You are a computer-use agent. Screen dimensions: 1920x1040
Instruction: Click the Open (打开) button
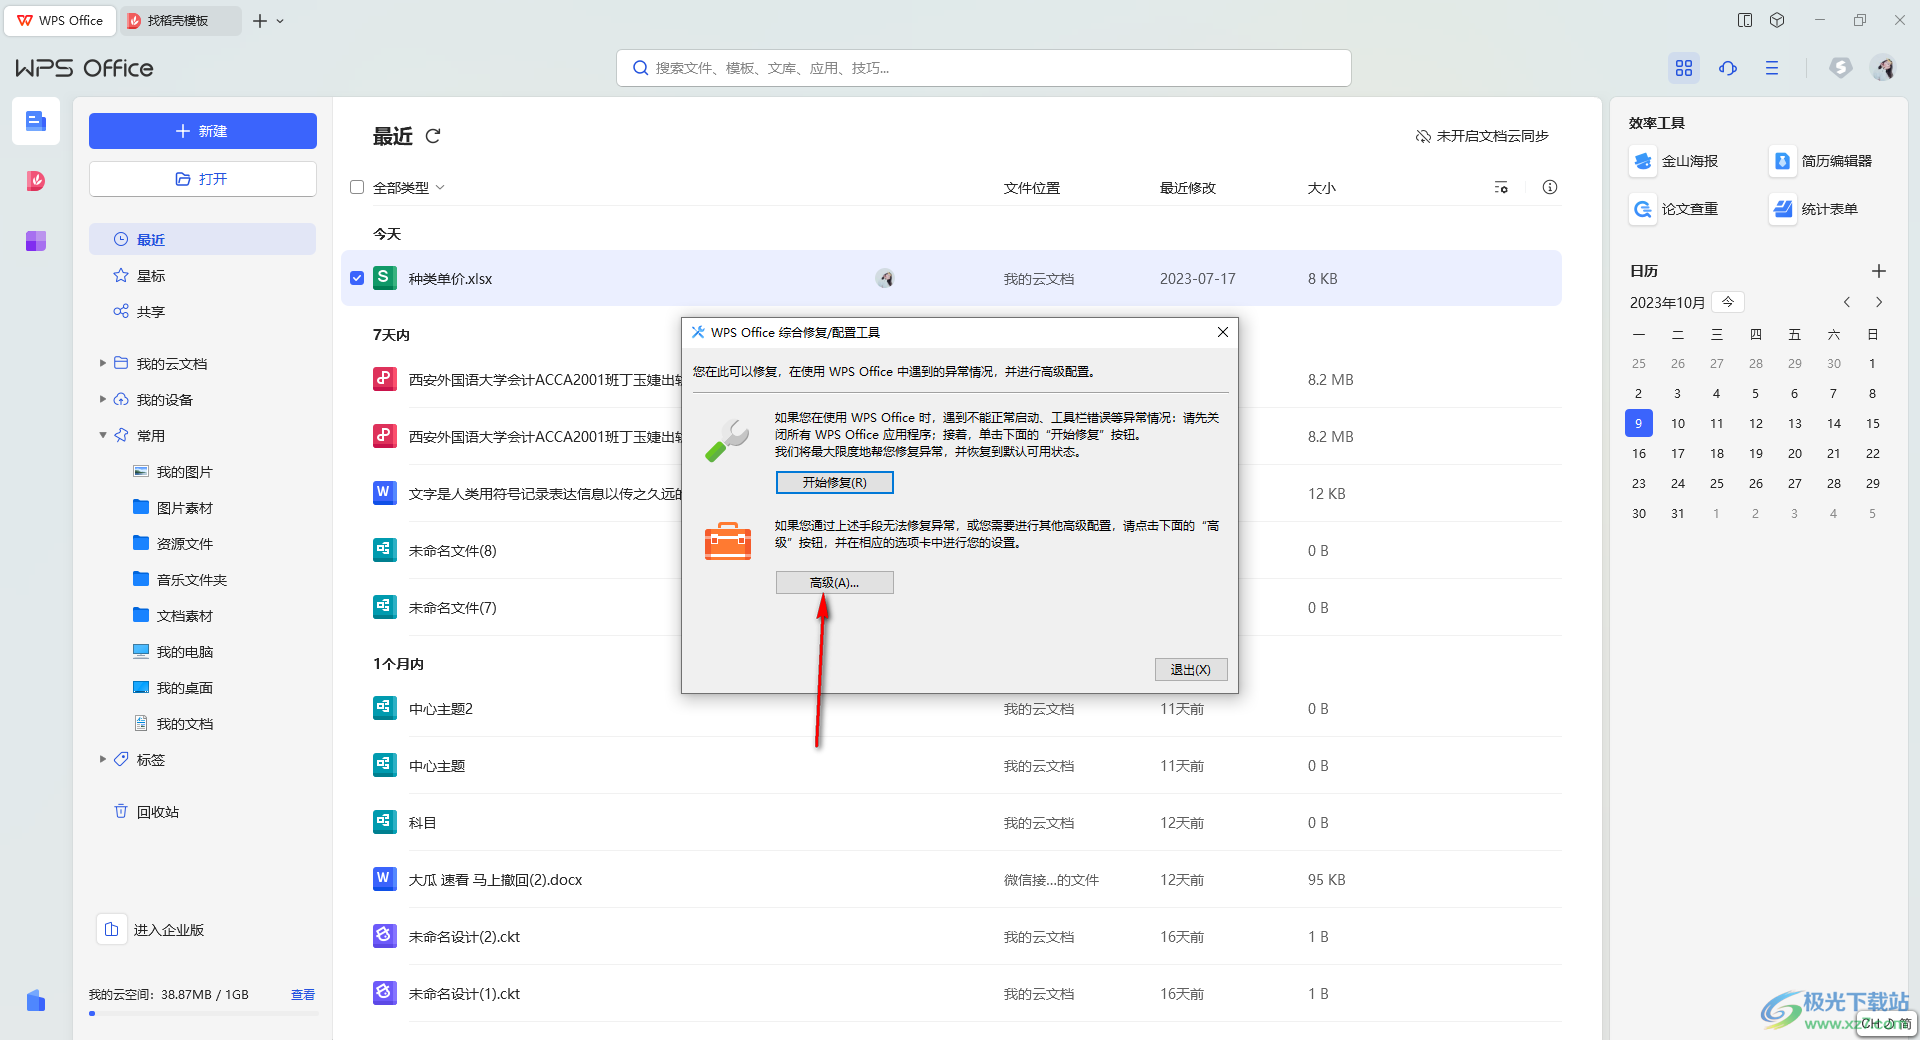tap(203, 179)
